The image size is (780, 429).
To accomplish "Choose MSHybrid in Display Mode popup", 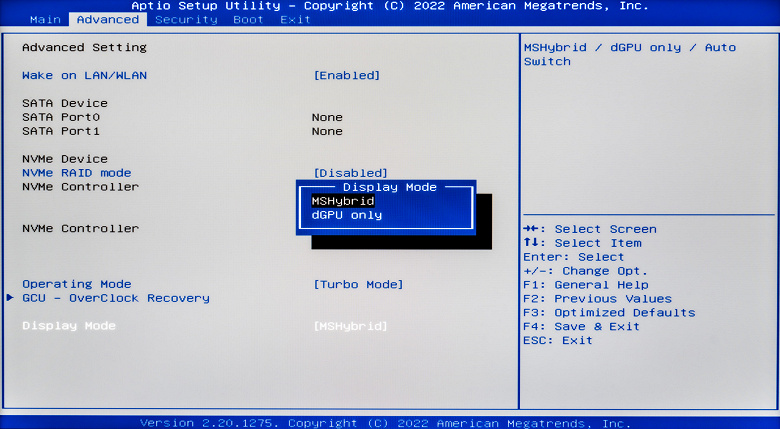I will coord(343,201).
